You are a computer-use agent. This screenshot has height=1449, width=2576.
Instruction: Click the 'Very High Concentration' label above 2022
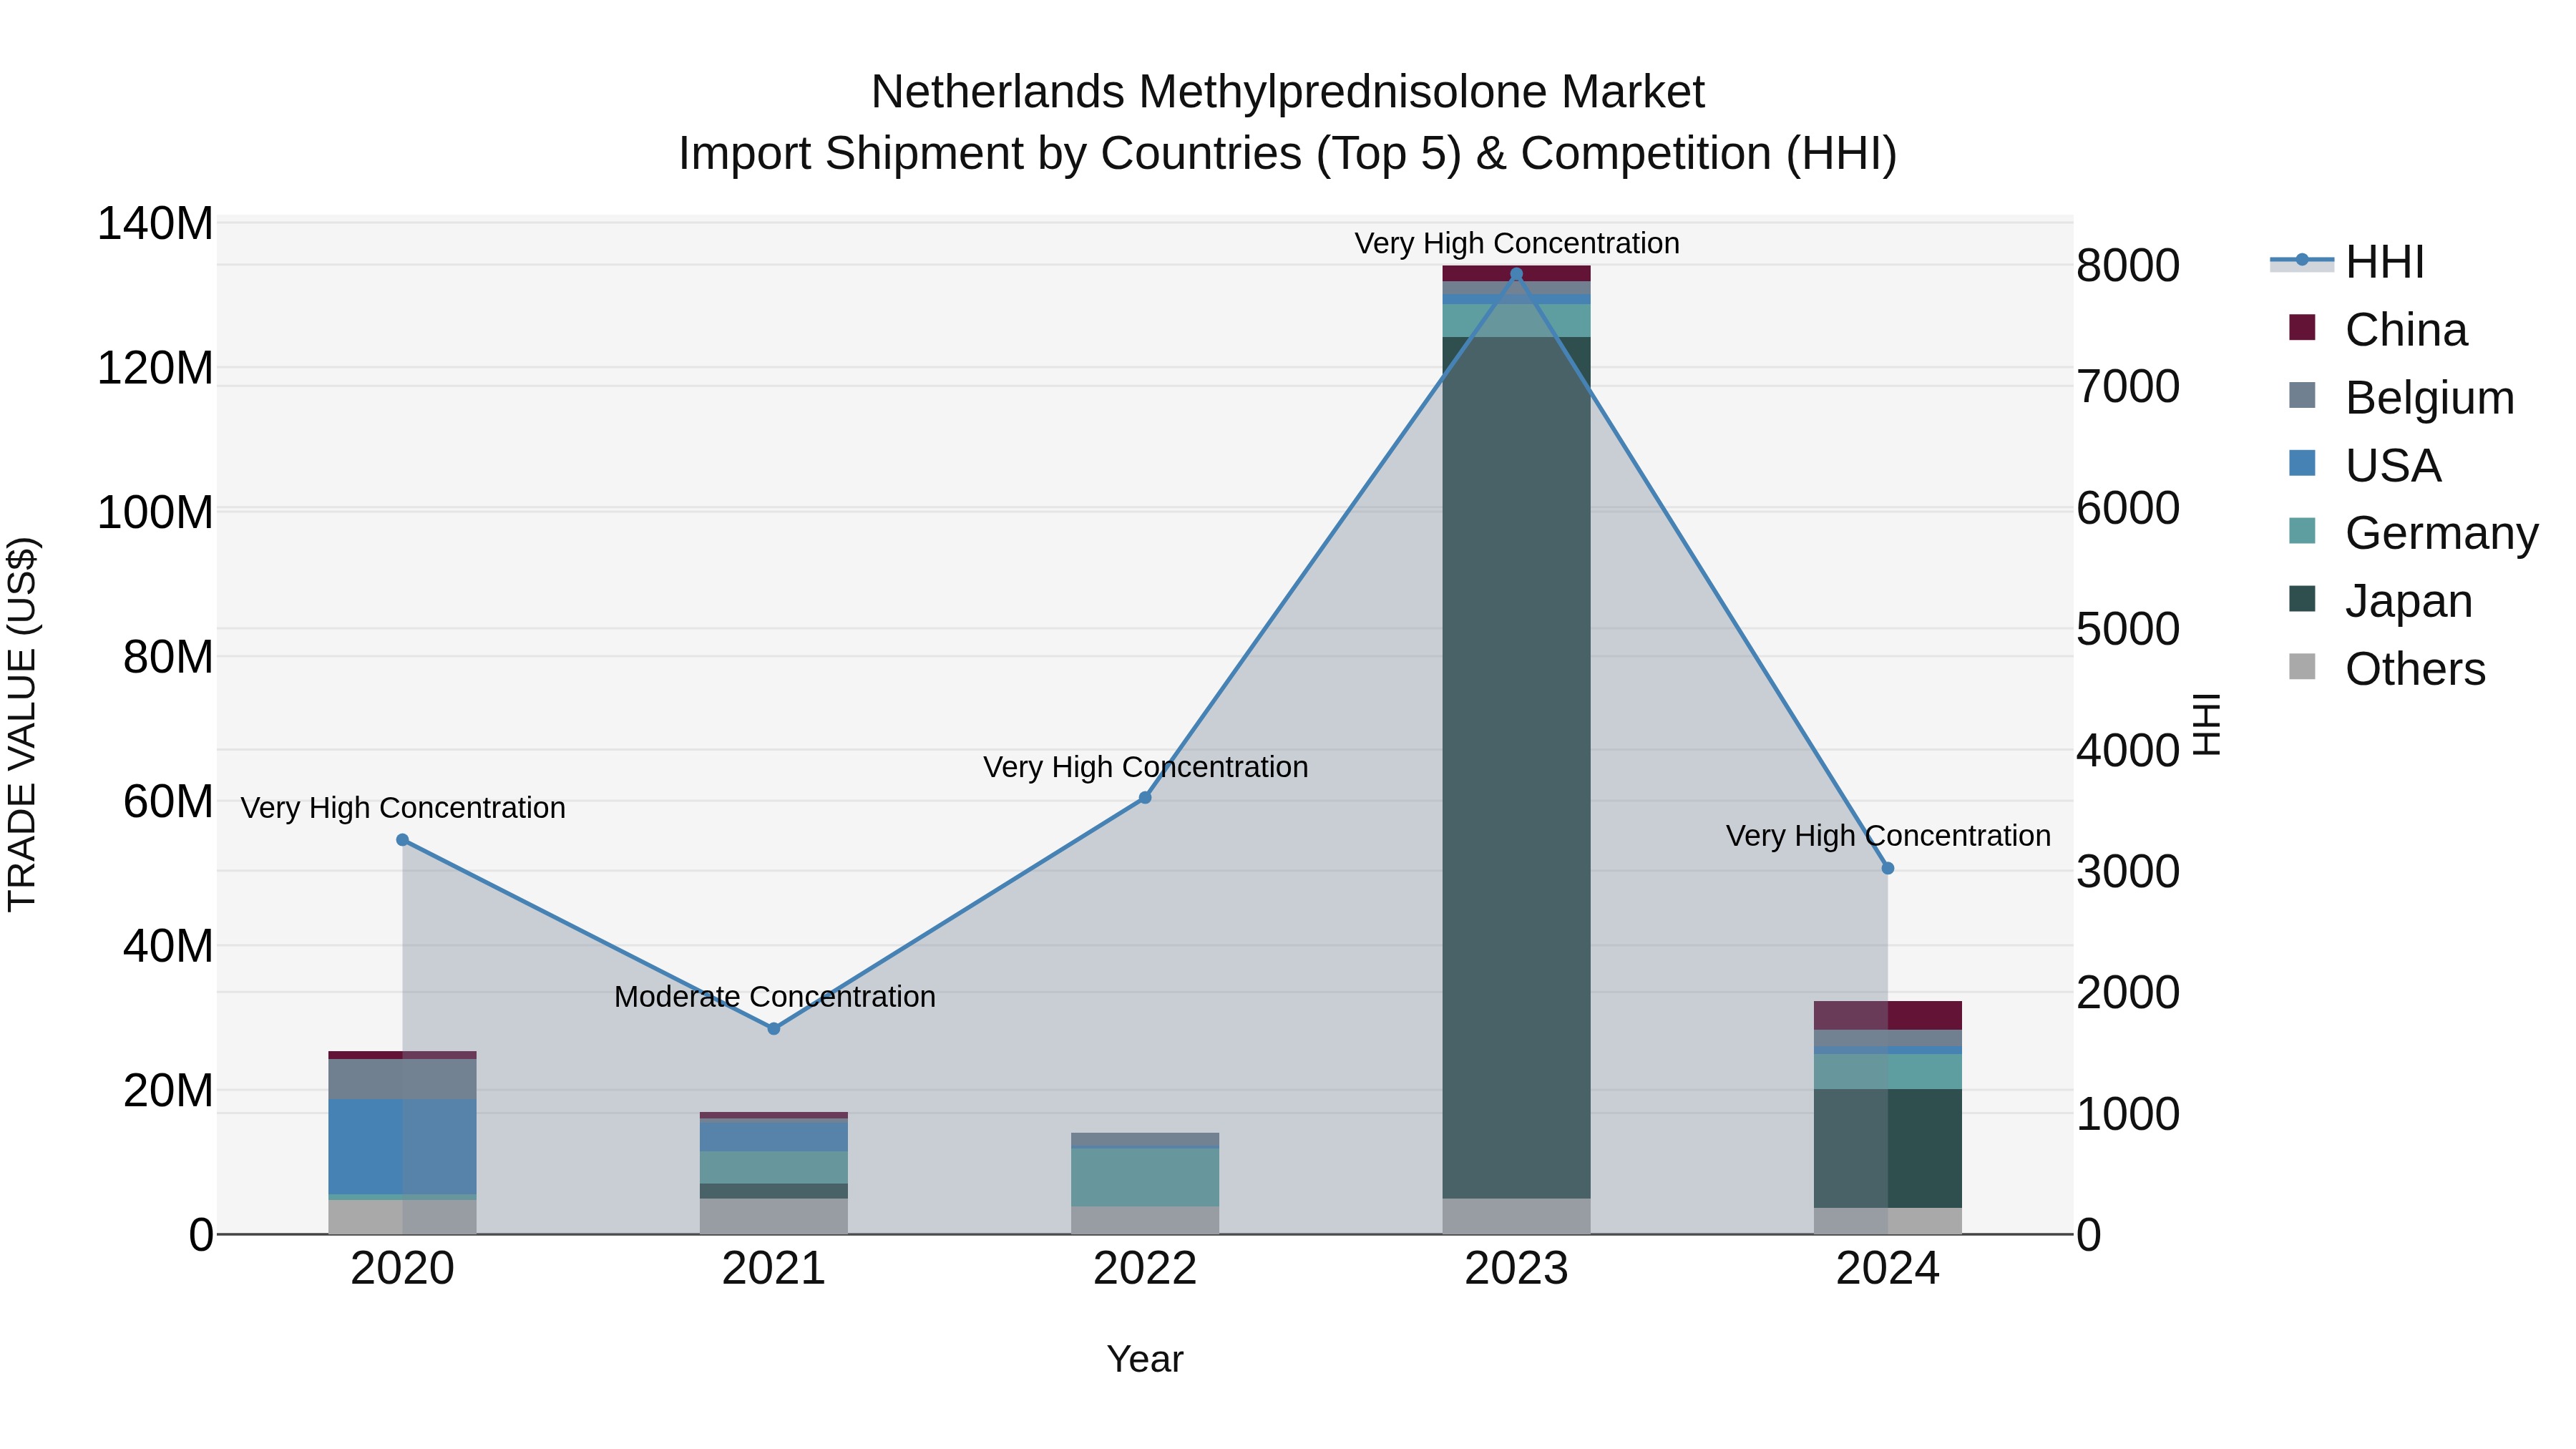coord(1146,767)
